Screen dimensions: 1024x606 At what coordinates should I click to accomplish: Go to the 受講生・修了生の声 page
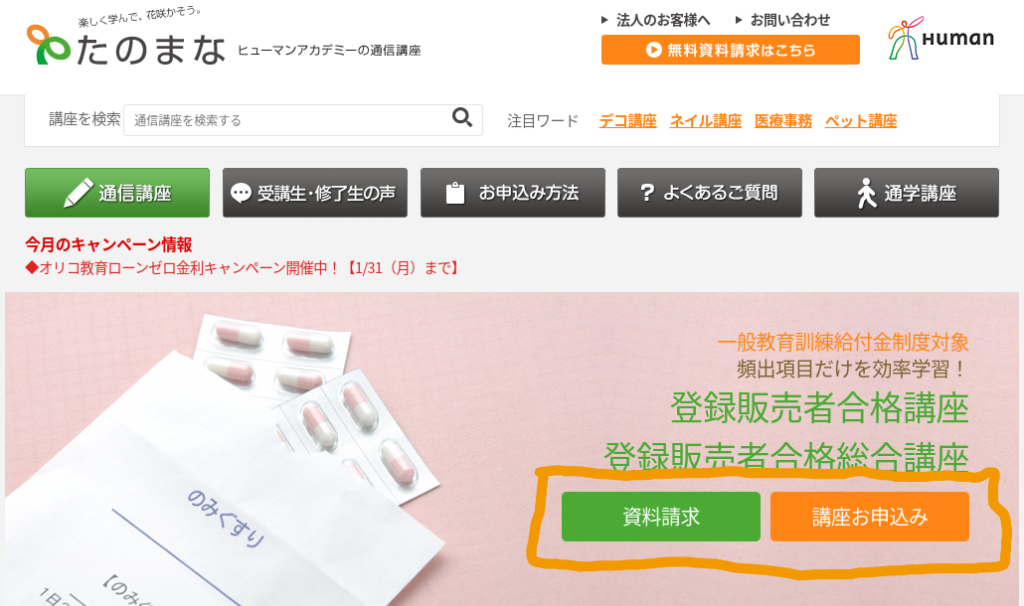(315, 193)
